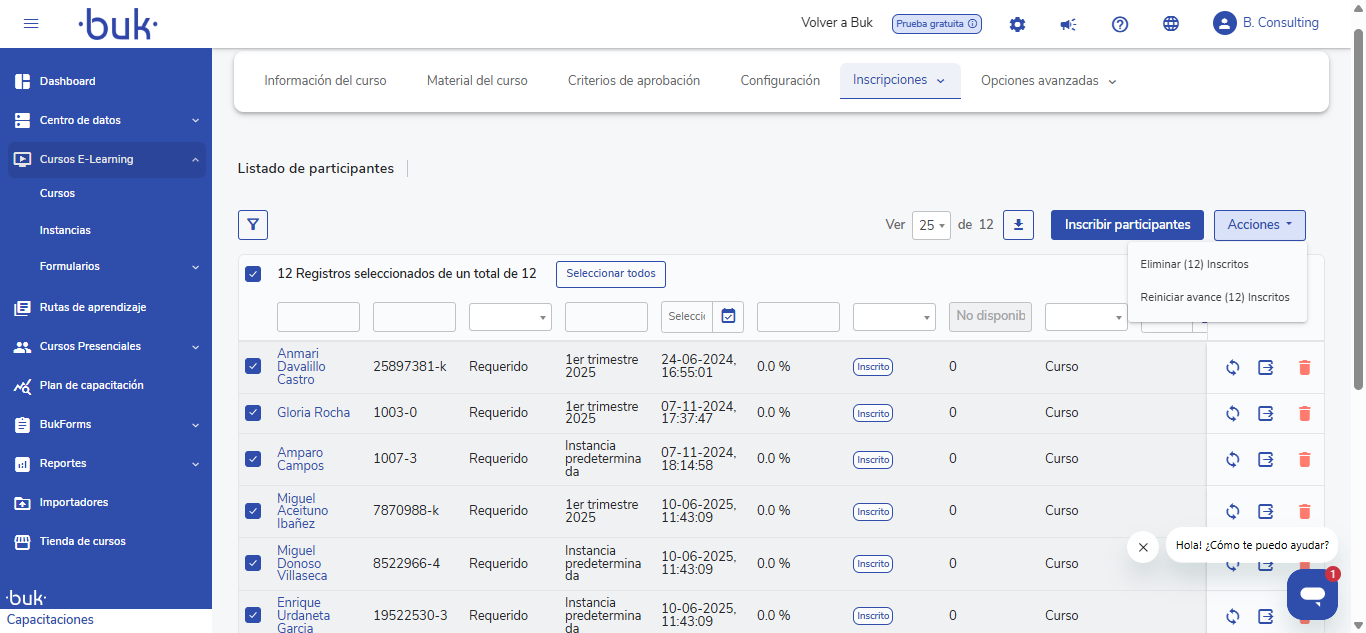Click the filter funnel icon
The image size is (1366, 633).
click(253, 225)
